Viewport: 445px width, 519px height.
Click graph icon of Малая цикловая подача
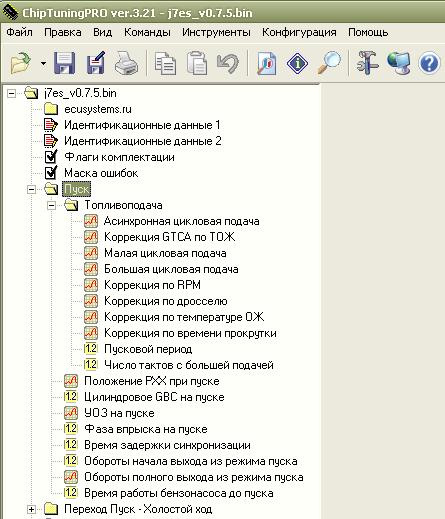coord(91,253)
